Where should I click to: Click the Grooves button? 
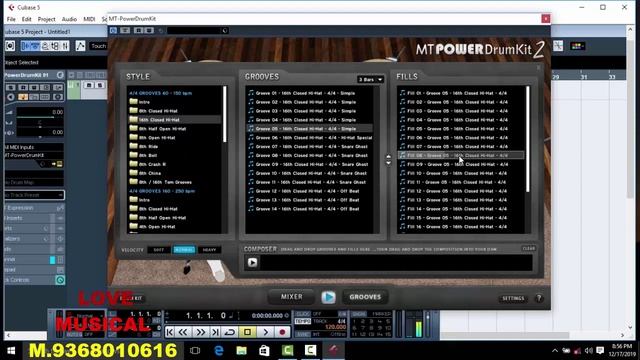point(365,297)
